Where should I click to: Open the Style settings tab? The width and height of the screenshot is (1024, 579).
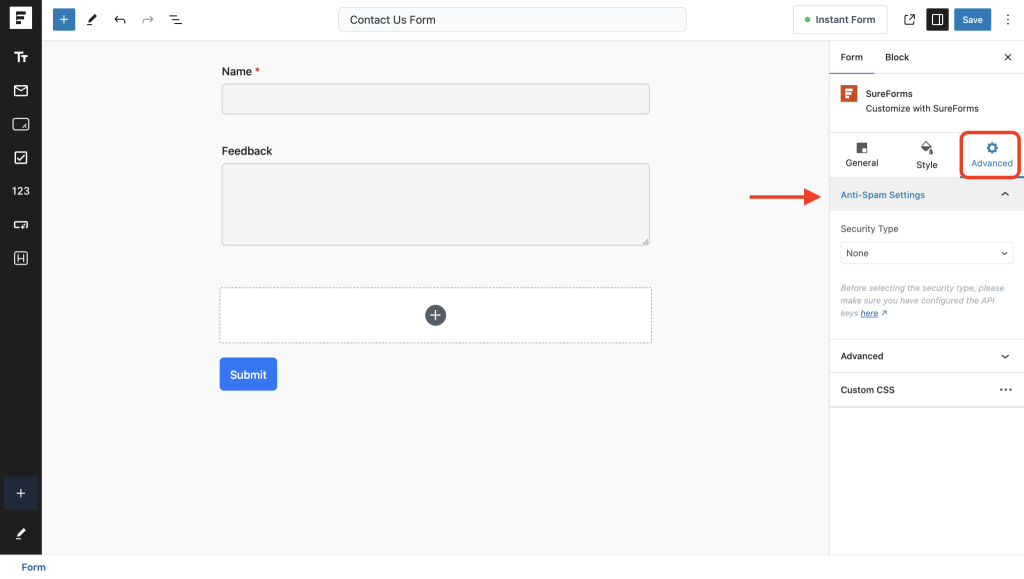point(926,155)
